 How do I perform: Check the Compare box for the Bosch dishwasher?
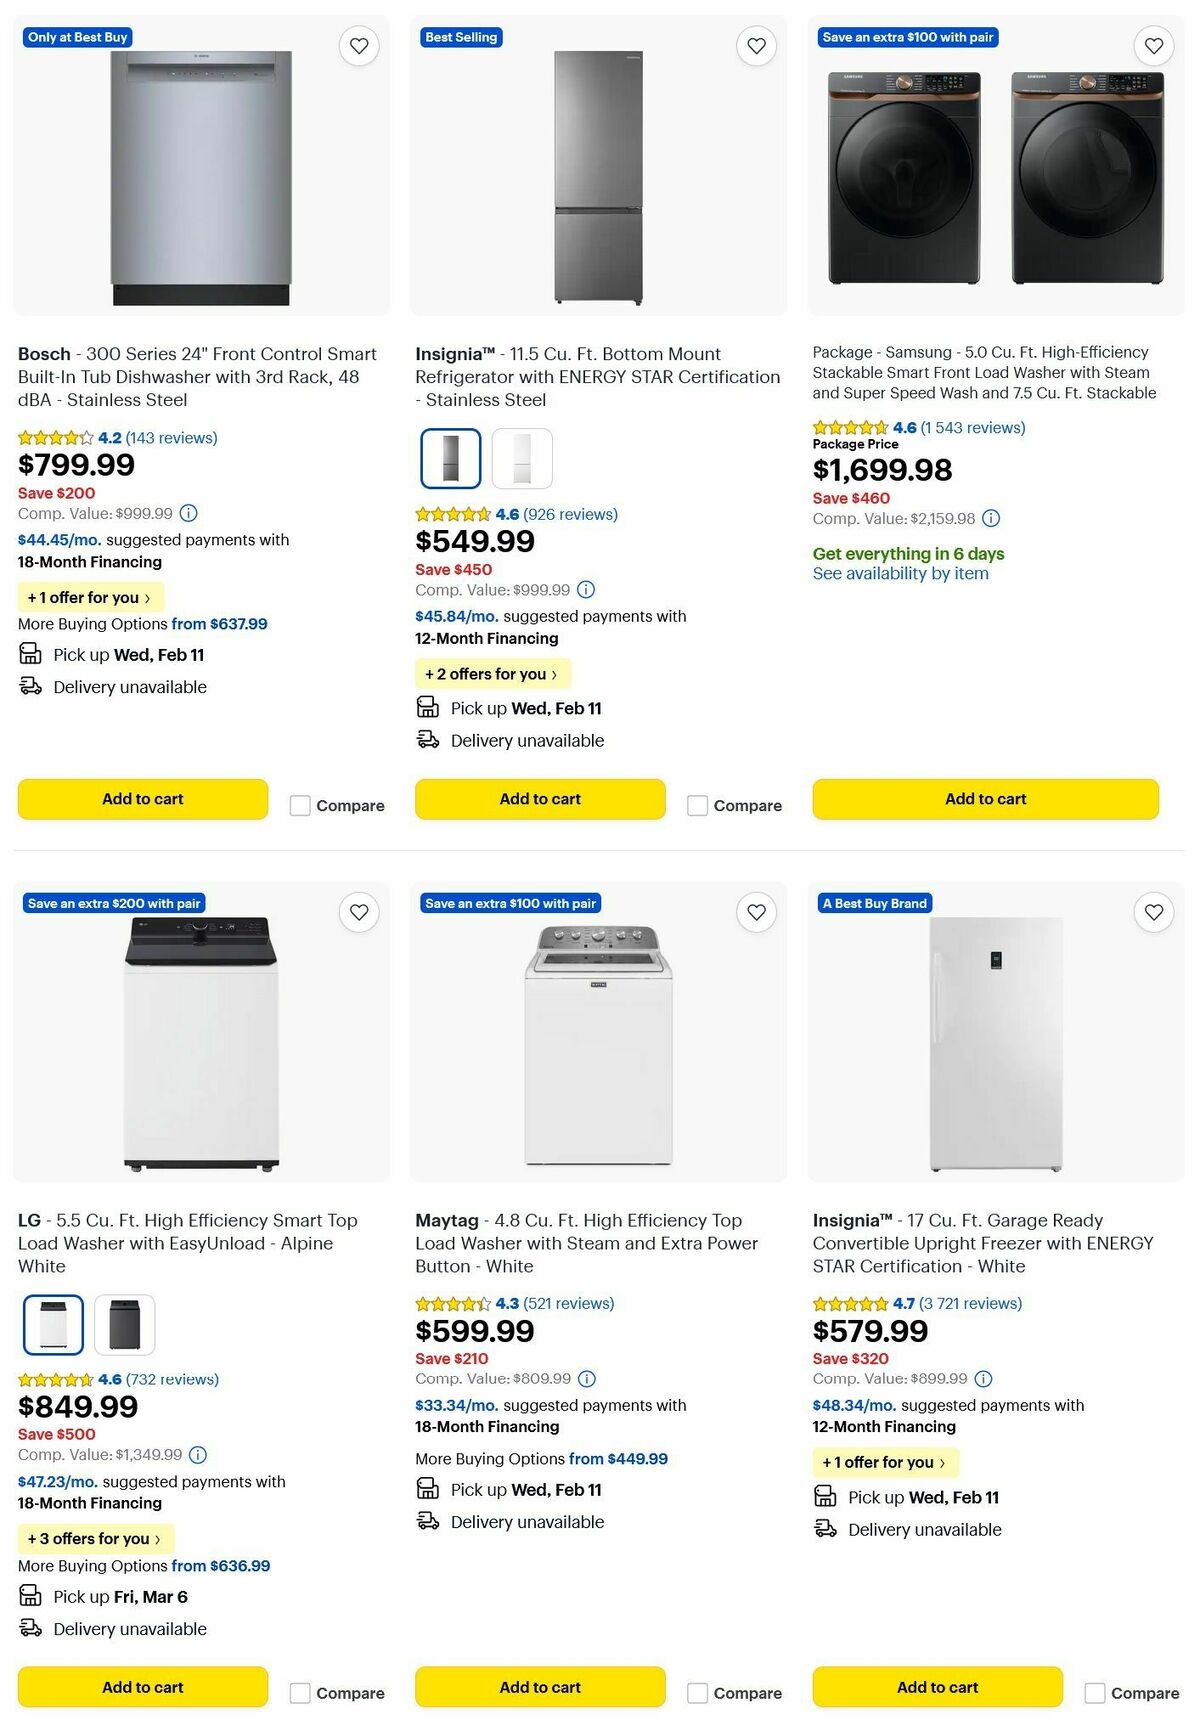pyautogui.click(x=300, y=805)
